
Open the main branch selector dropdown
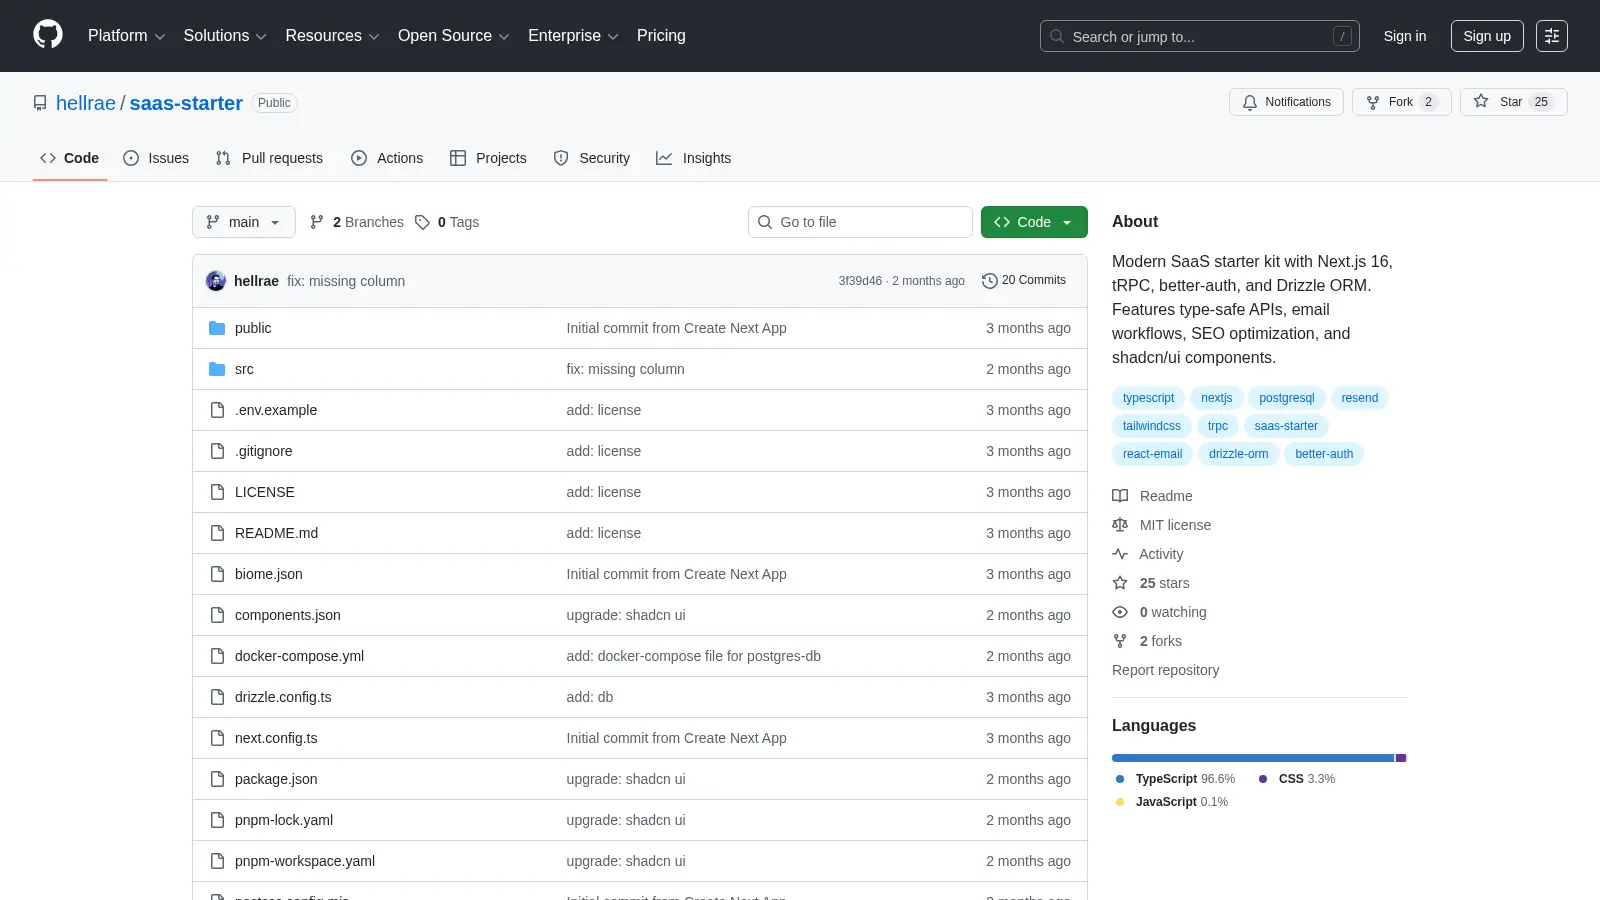point(244,222)
